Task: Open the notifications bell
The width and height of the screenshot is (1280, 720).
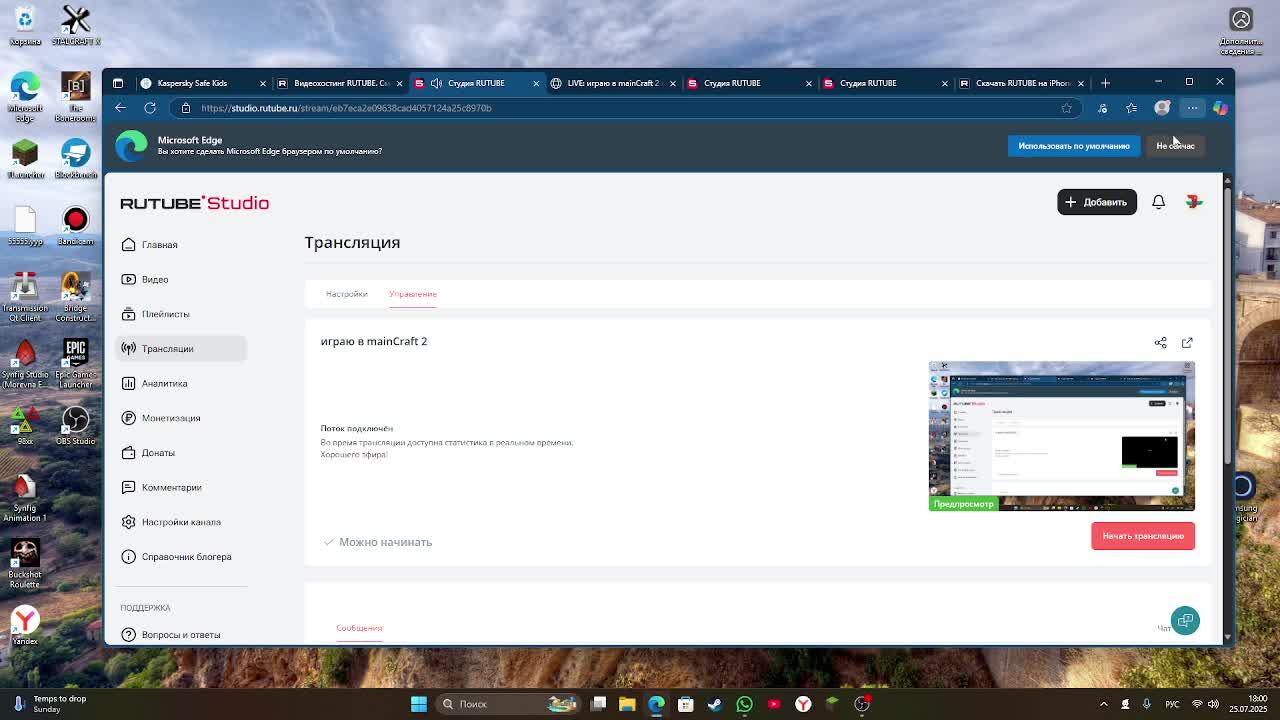Action: [x=1158, y=202]
